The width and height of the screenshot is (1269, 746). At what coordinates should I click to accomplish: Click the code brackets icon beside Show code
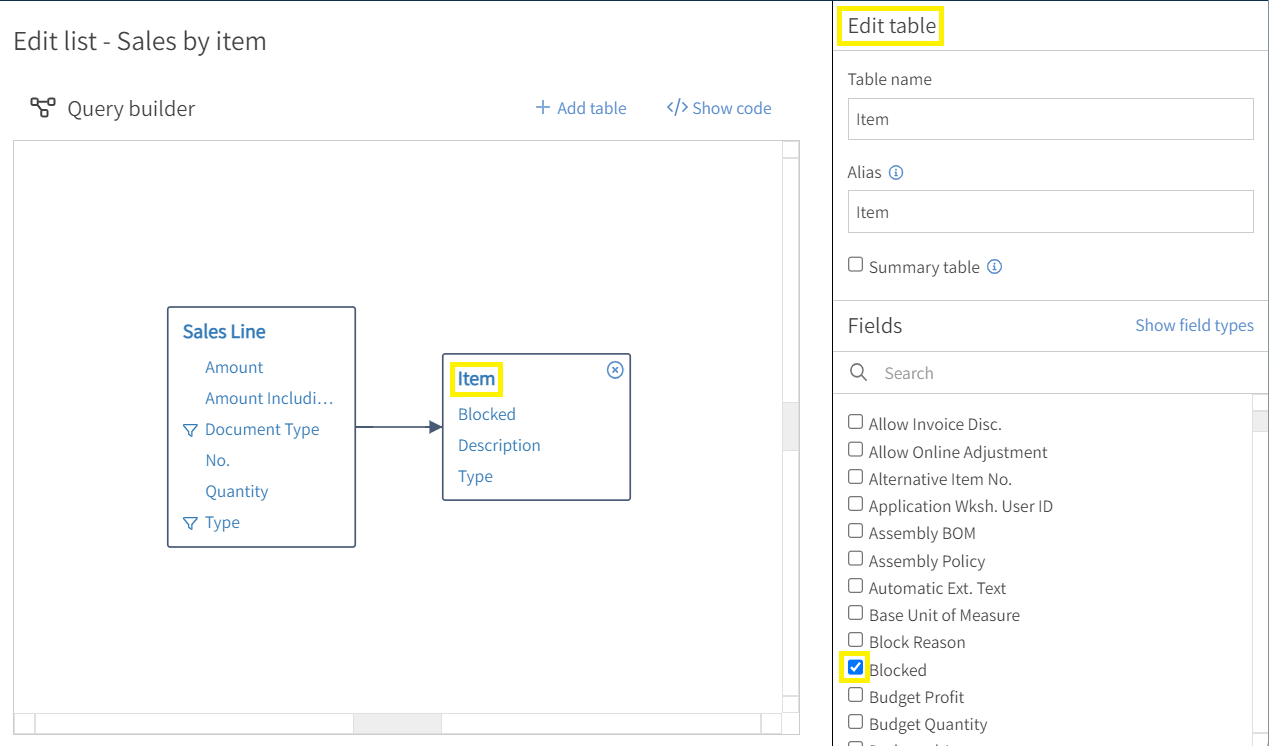(676, 107)
